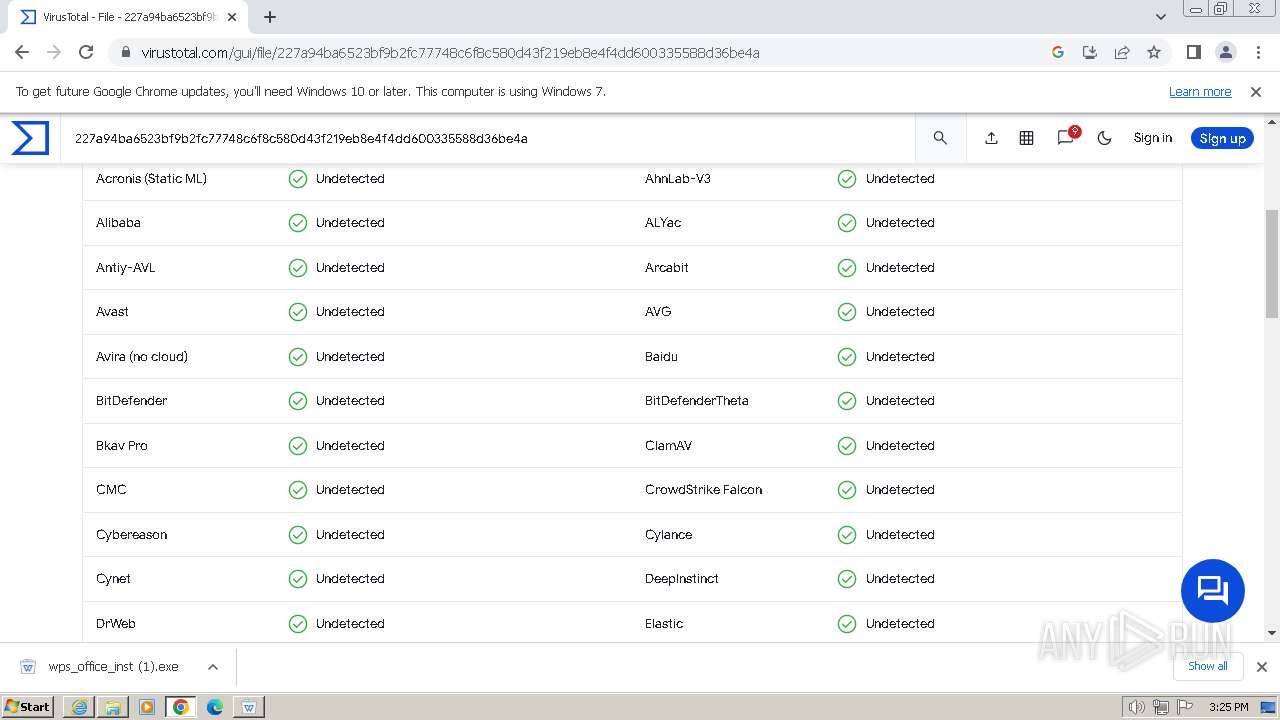Click Undetected checkmark in Elastic row
Viewport: 1280px width, 720px height.
click(847, 623)
